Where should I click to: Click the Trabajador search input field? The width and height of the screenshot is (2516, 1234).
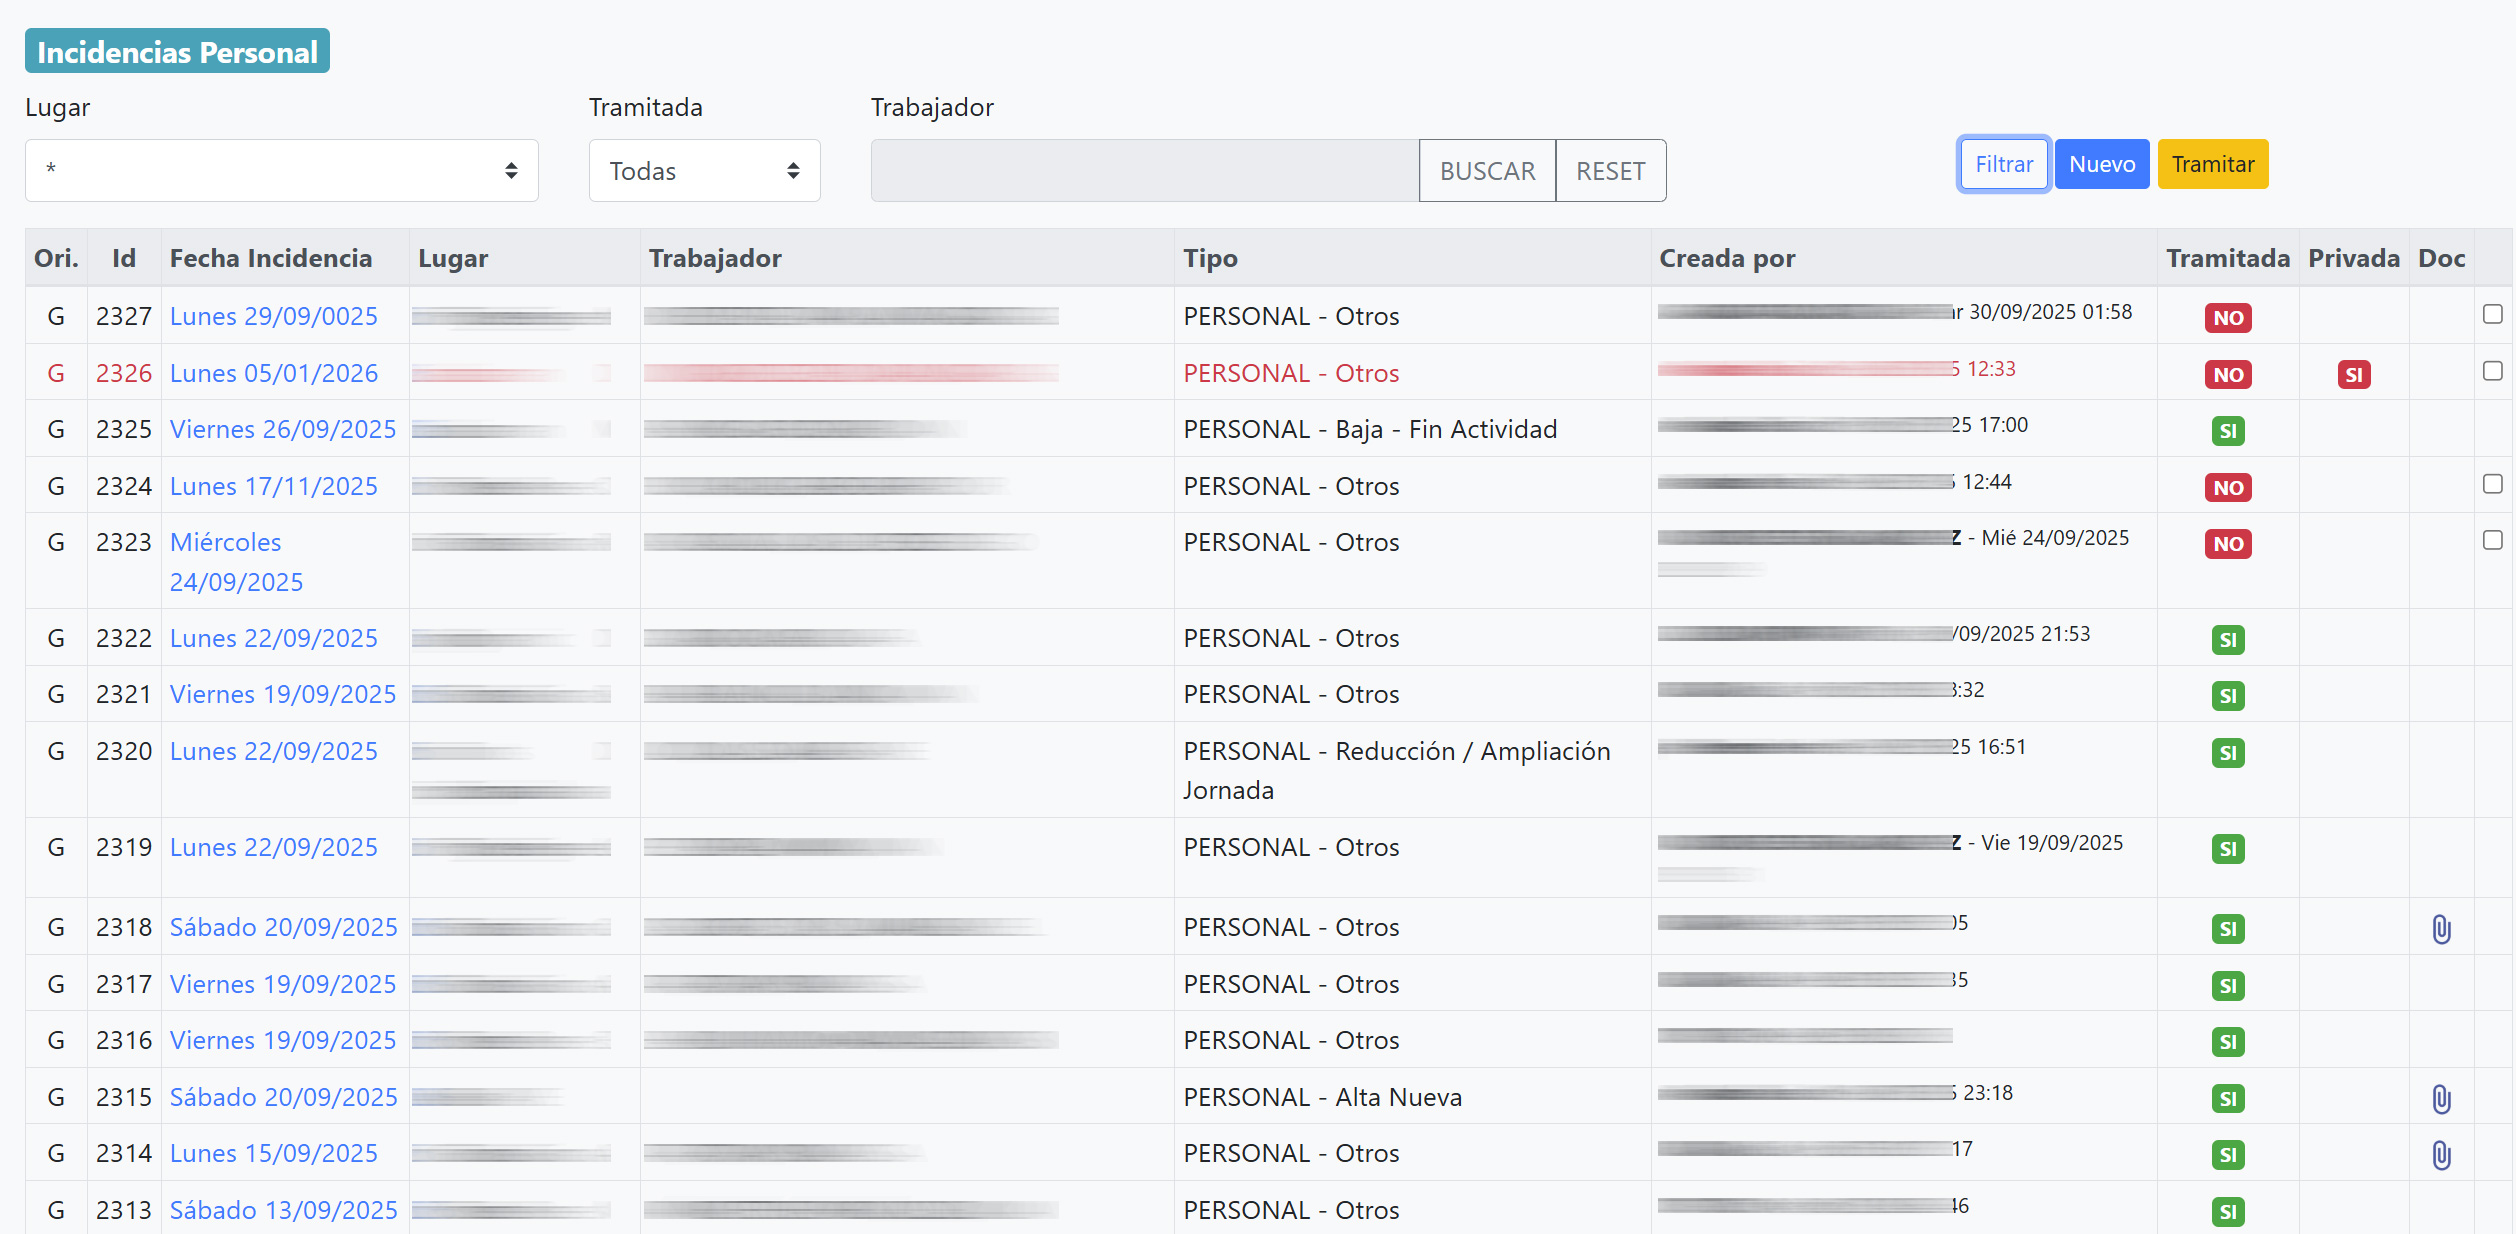pos(1144,171)
